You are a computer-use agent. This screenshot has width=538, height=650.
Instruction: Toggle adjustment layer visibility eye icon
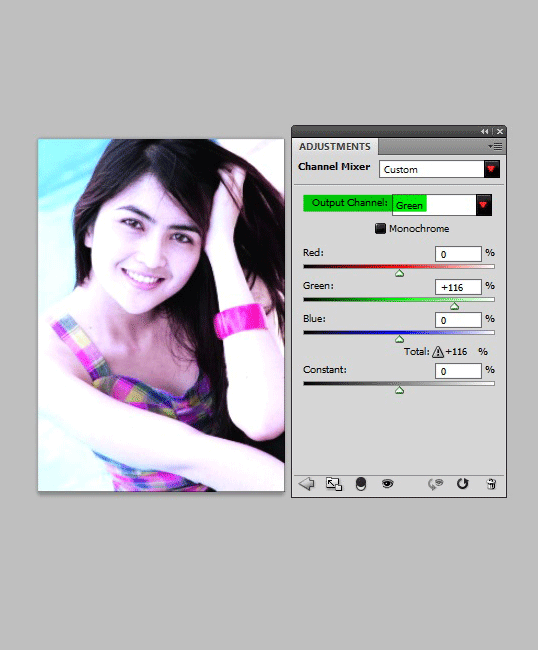388,483
